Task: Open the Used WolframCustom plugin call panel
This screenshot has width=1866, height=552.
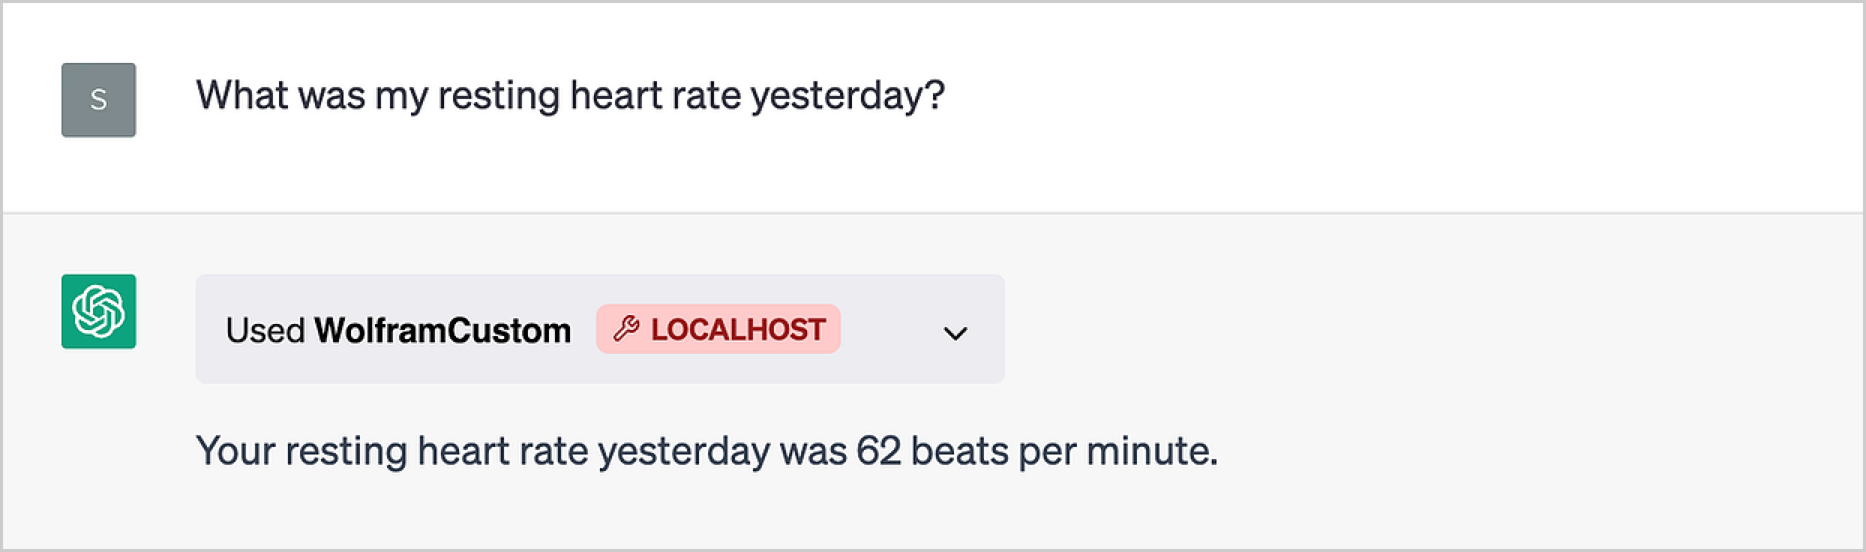Action: point(600,329)
